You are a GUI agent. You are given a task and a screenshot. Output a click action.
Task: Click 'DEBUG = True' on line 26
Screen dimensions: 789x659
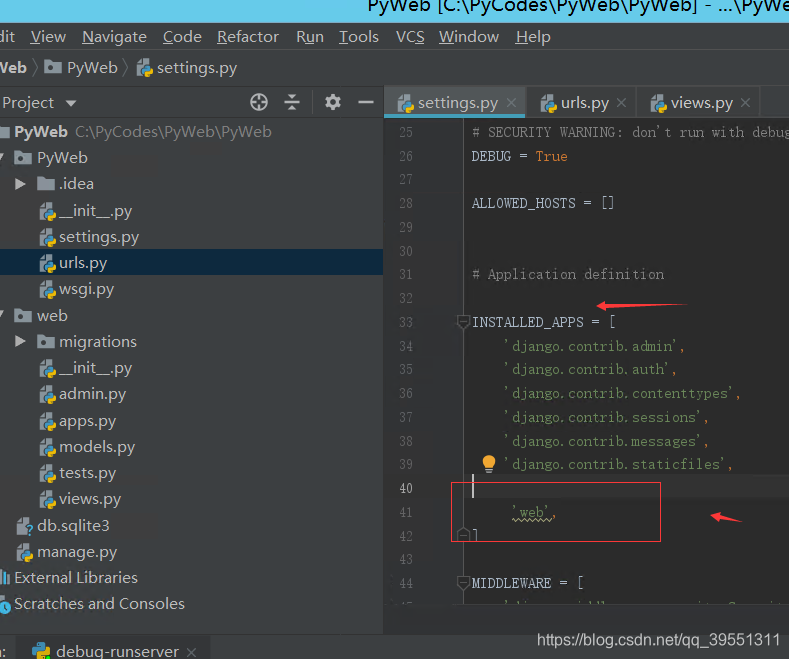(519, 156)
